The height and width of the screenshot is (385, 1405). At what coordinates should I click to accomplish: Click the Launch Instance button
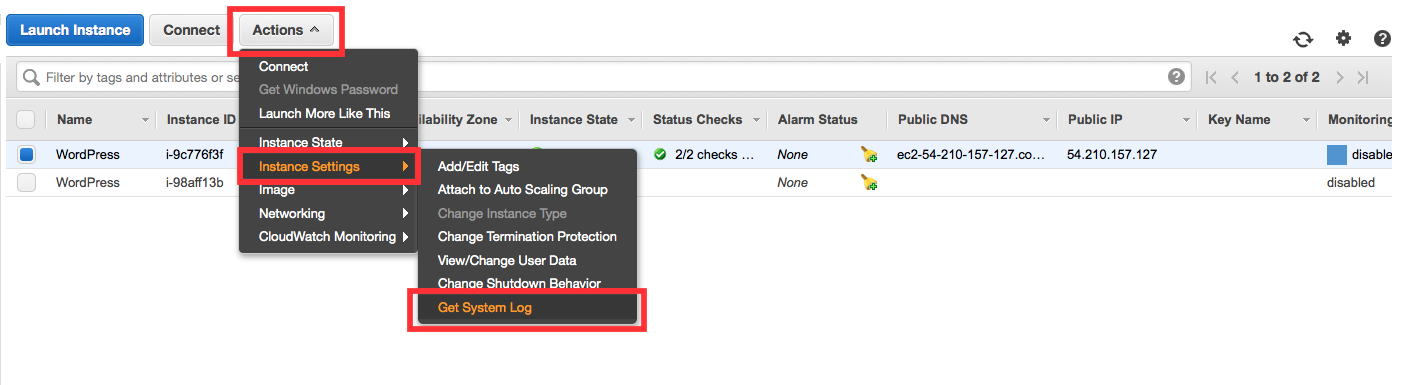tap(75, 30)
